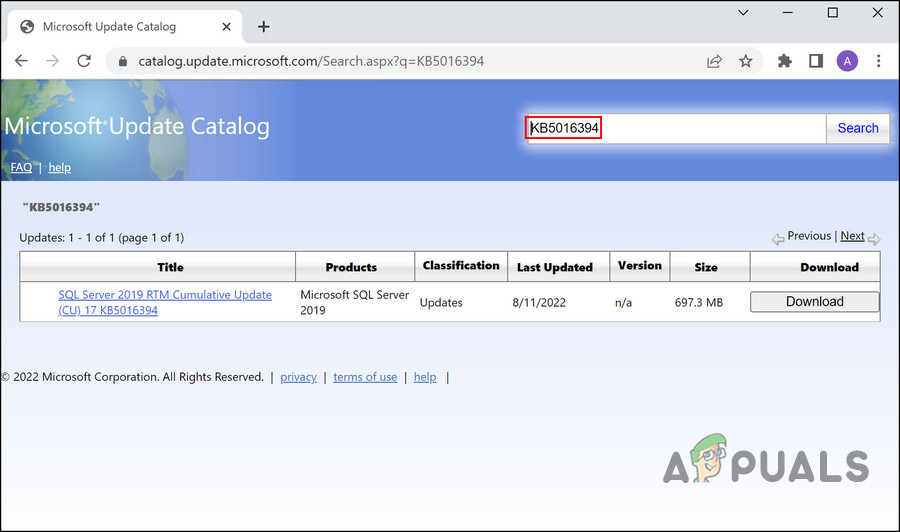Click the Microsoft Update Catalog title
Image resolution: width=900 pixels, height=532 pixels.
click(x=137, y=126)
